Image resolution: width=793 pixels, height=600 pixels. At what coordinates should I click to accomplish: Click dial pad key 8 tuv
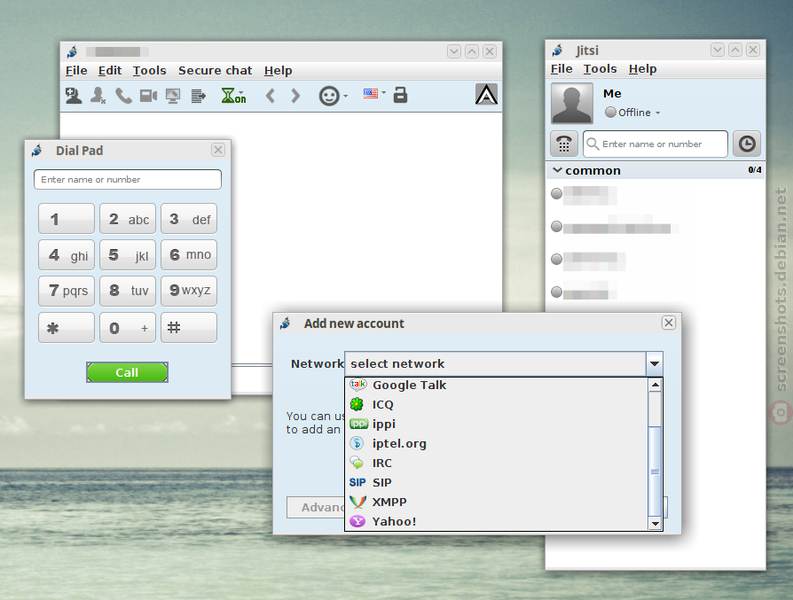(x=127, y=291)
